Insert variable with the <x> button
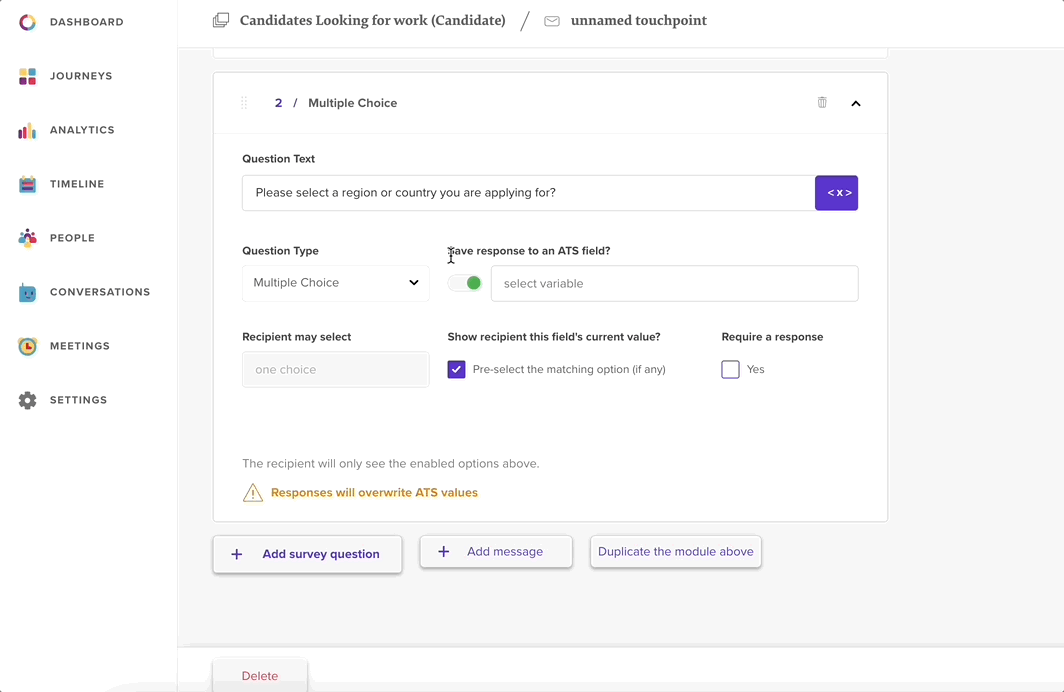 837,193
